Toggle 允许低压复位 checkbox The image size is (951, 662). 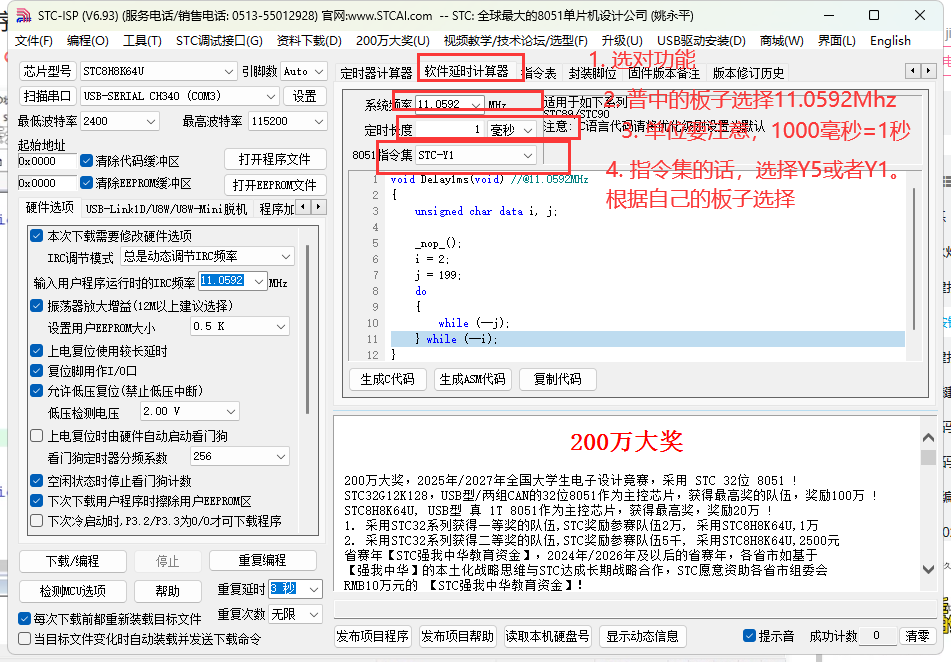36,391
